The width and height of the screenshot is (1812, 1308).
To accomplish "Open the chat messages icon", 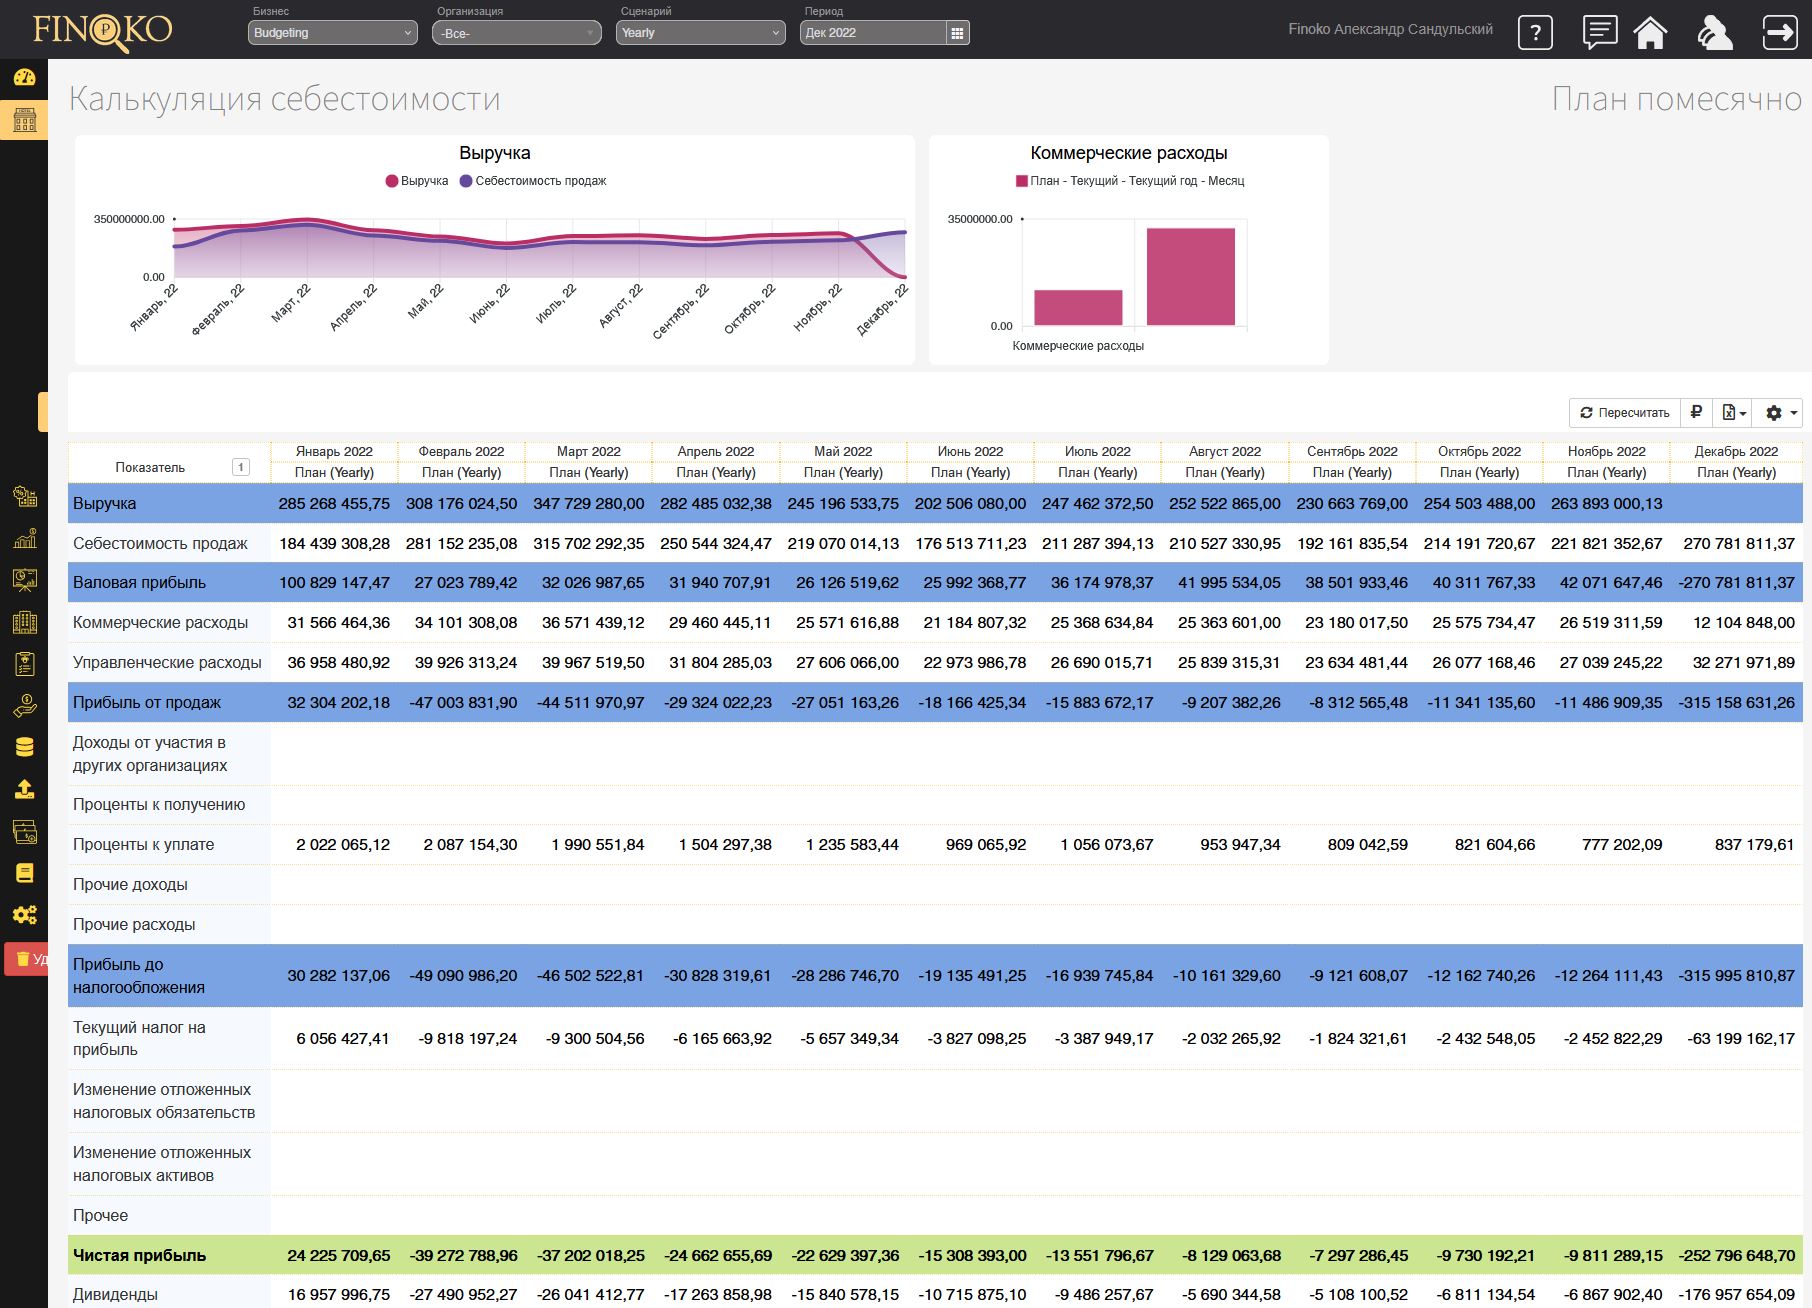I will [1599, 32].
